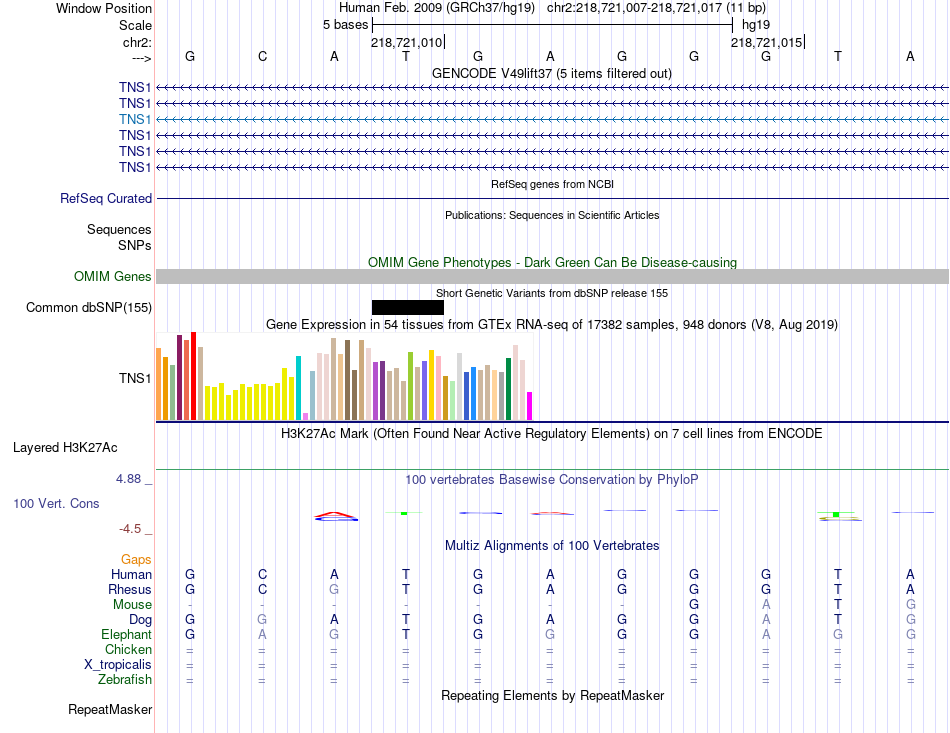The image size is (950, 733).
Task: Click the Layered H3K27Ac track label
Action: coord(65,448)
